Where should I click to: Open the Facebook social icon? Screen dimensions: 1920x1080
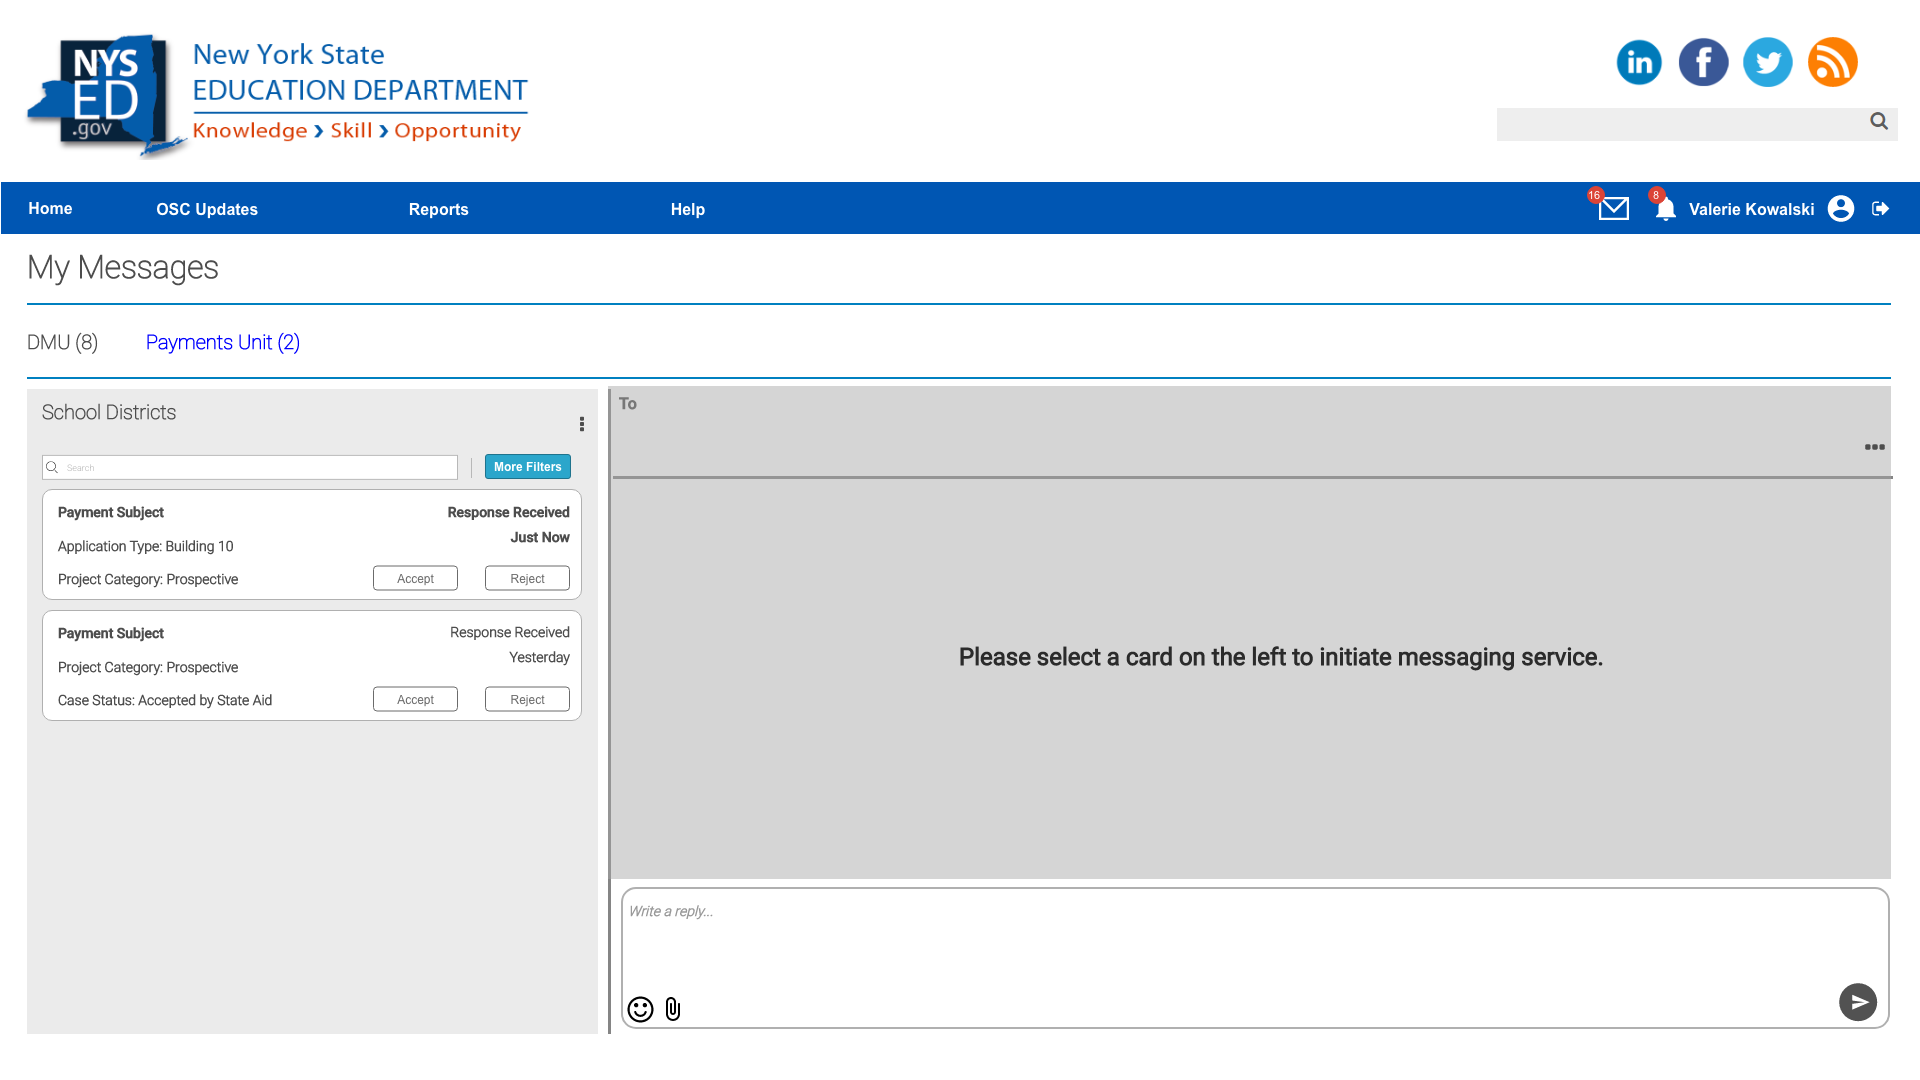1703,62
